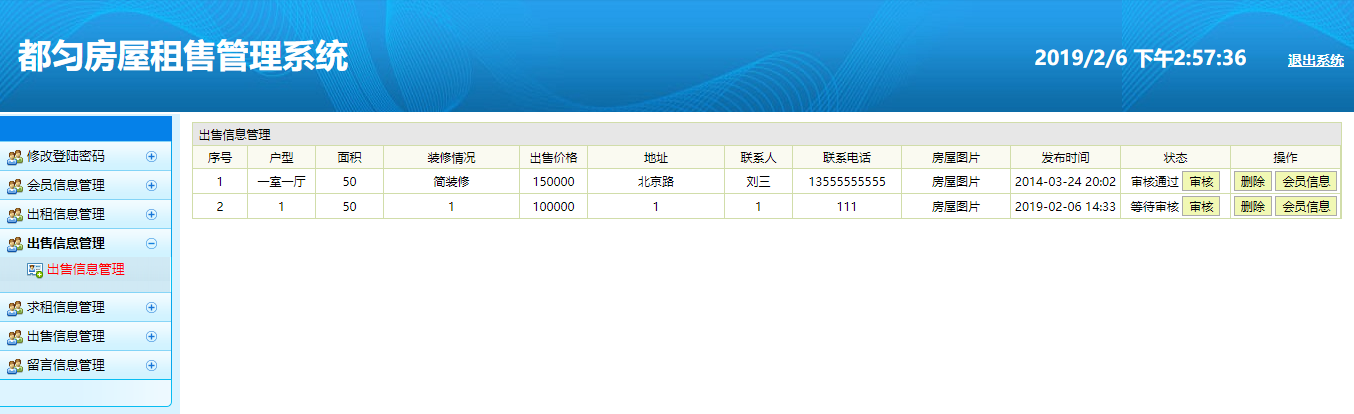
Task: Click the 联系人 column header
Action: tap(758, 158)
